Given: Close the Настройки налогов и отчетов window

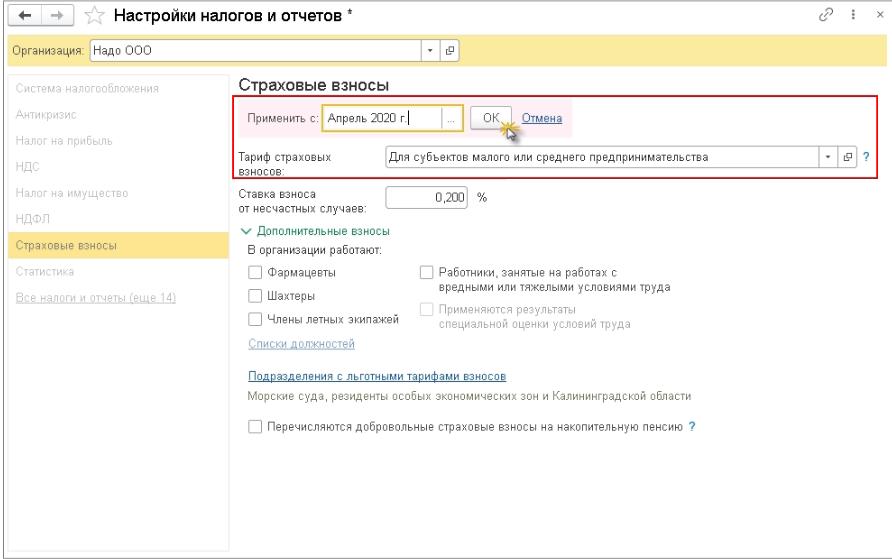Looking at the screenshot, I should [879, 15].
